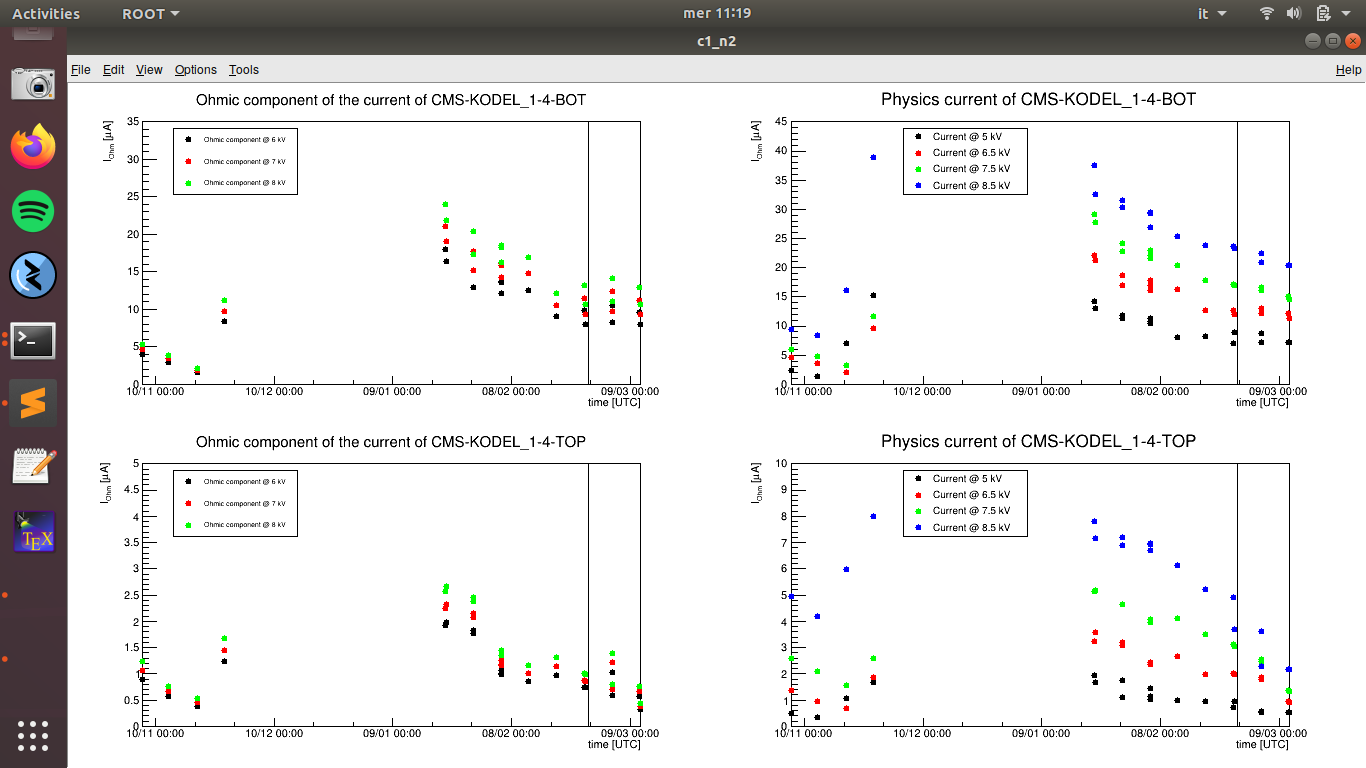Click the volume speaker icon
This screenshot has height=768, width=1366.
(x=1293, y=14)
